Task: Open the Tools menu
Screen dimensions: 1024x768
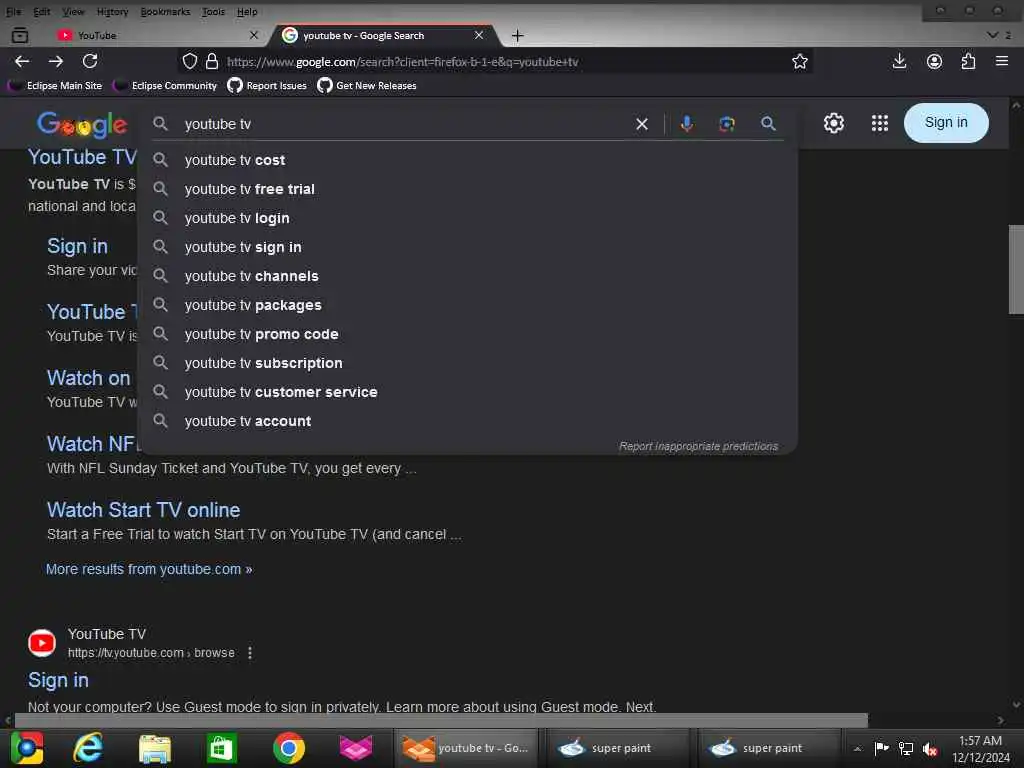Action: tap(213, 12)
